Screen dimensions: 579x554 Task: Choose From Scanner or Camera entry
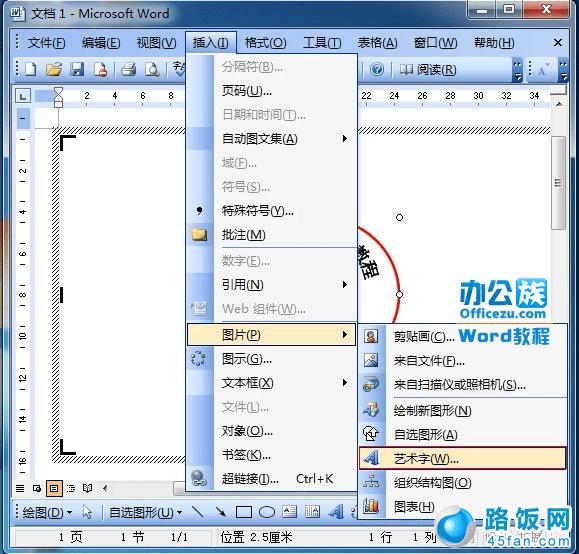click(x=463, y=385)
